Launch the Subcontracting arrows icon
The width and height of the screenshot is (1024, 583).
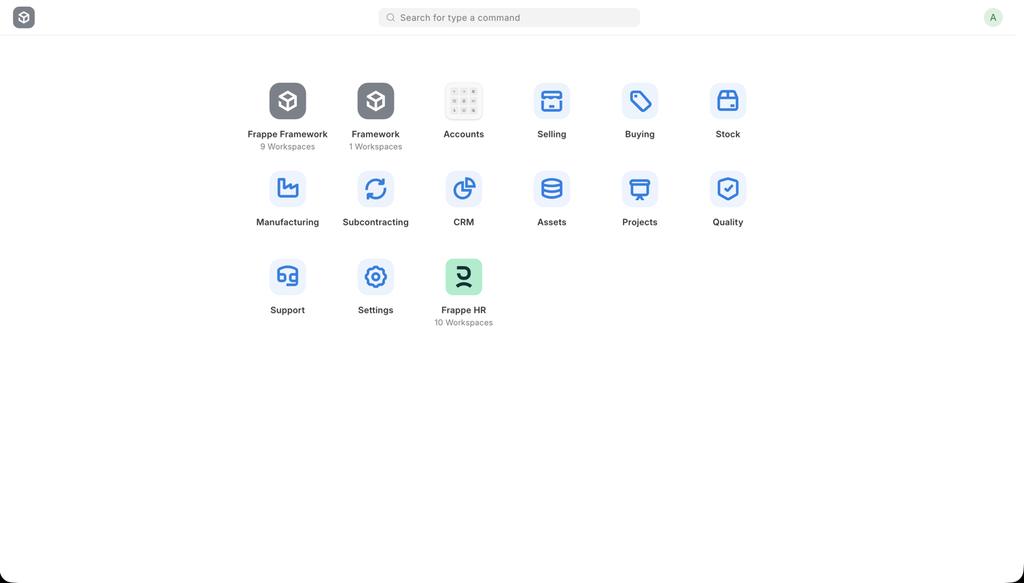tap(376, 189)
